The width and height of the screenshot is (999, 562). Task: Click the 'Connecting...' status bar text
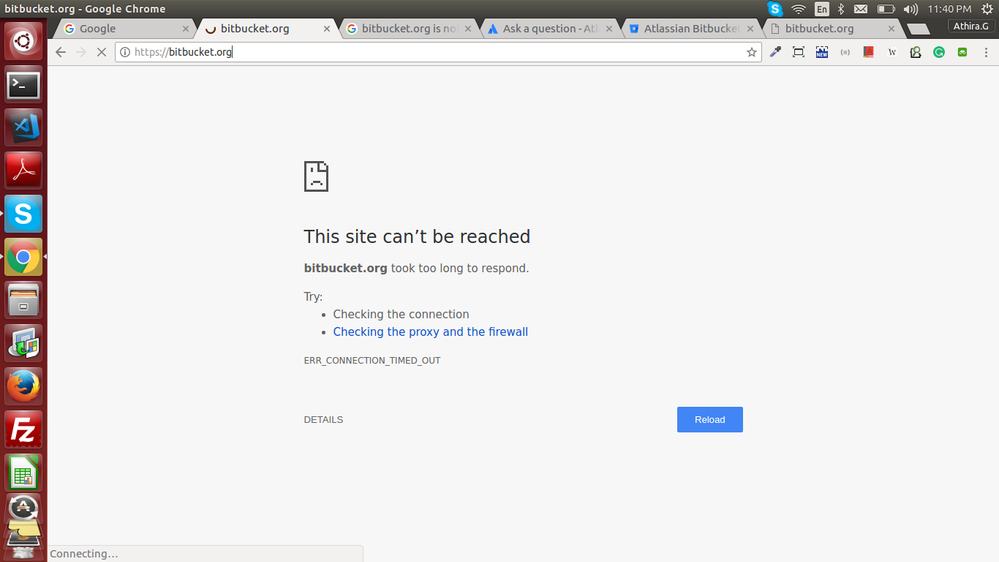[84, 554]
